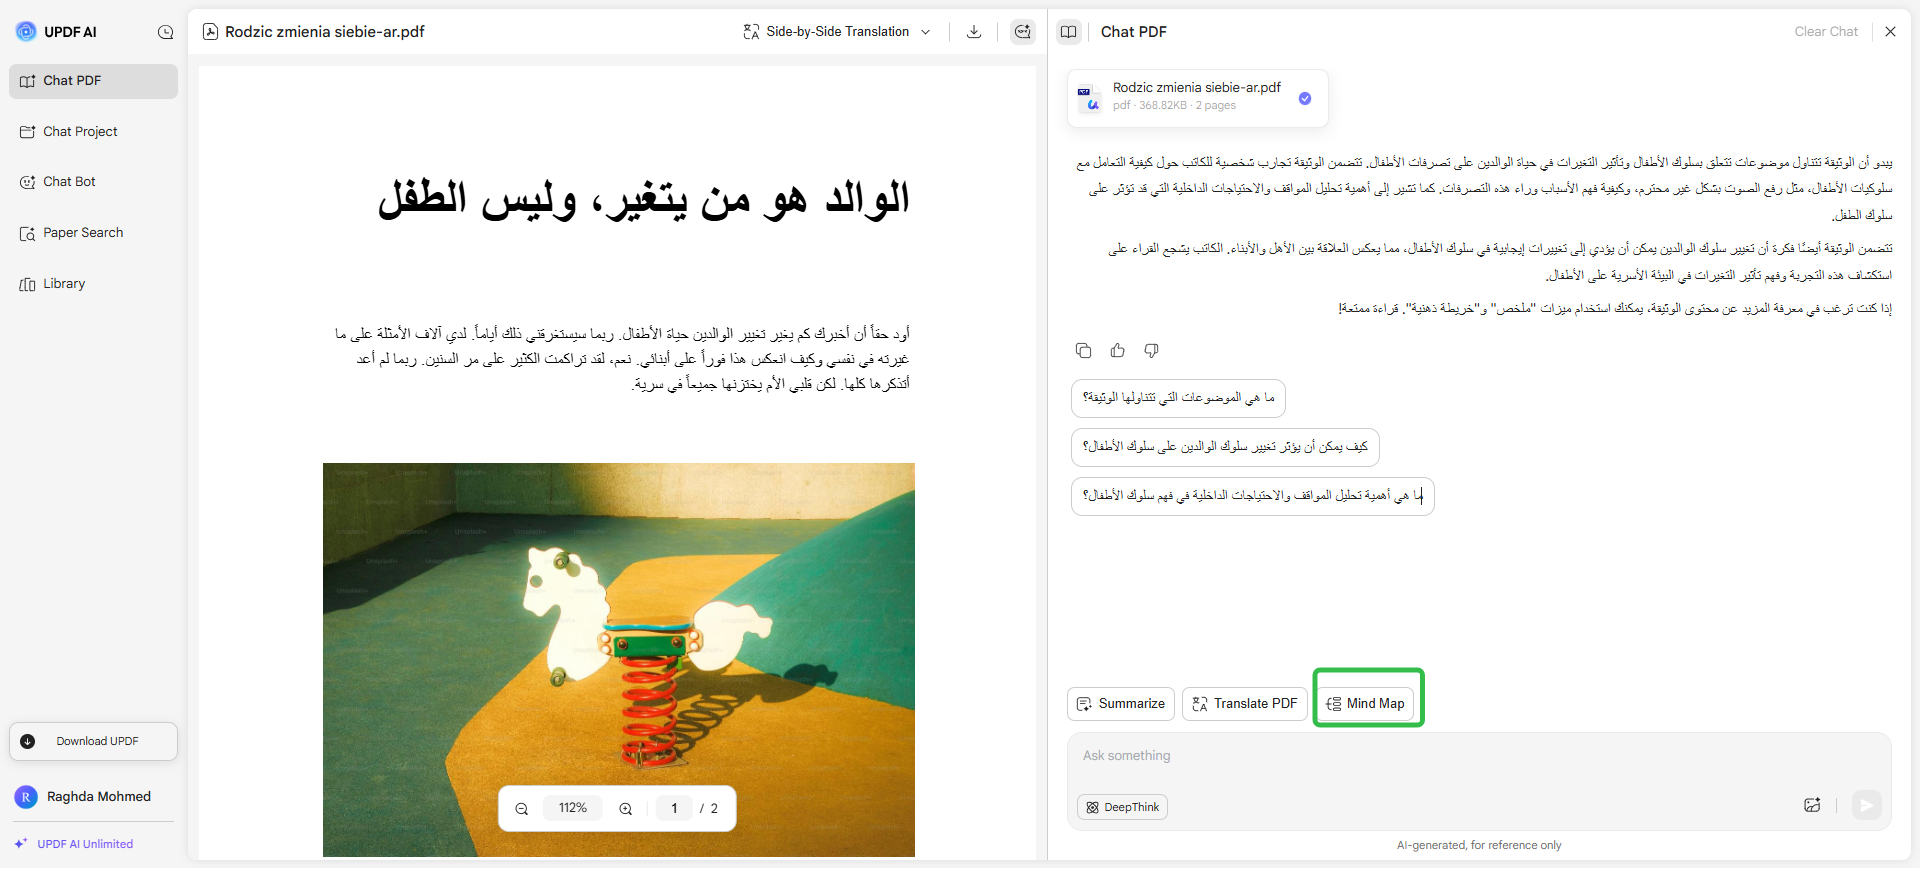The width and height of the screenshot is (1920, 869).
Task: Click the Ask something input field
Action: click(x=1479, y=757)
